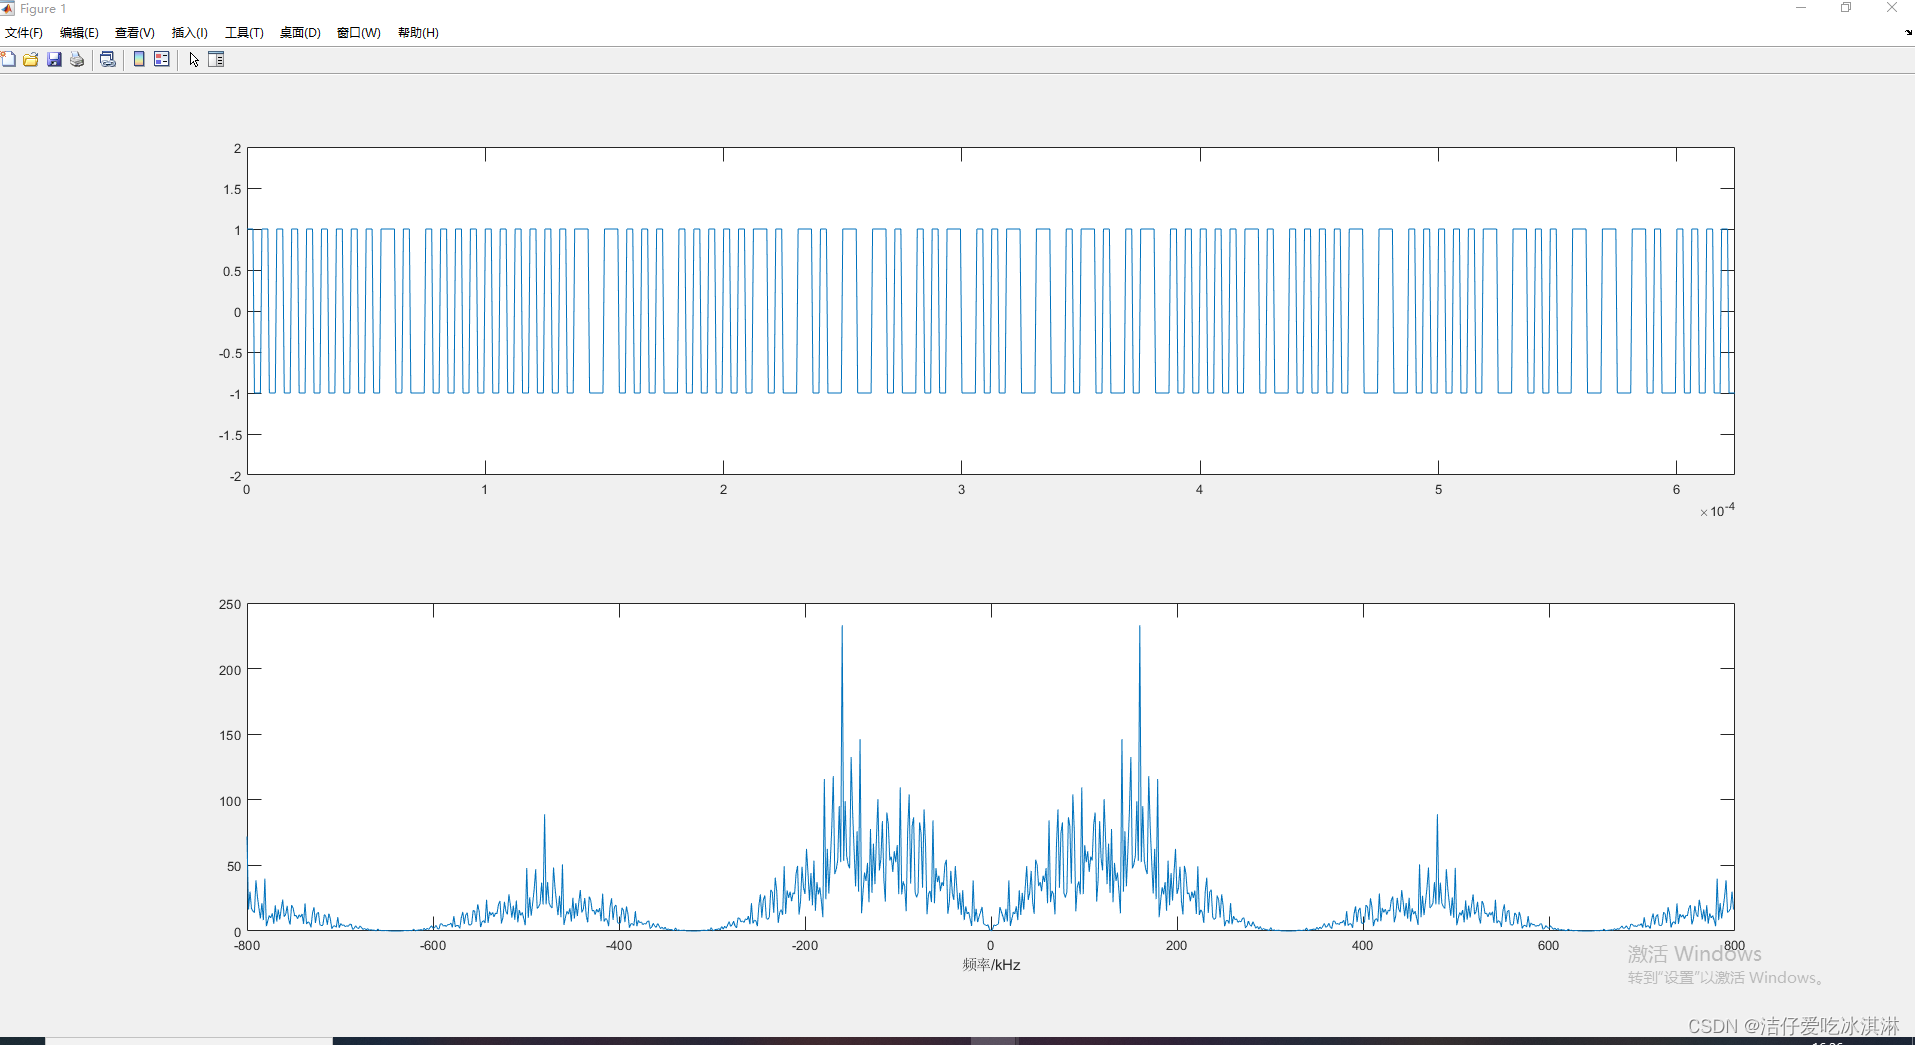Open the 帮助(H) menu
Screen dimensions: 1915x1045
coord(418,33)
